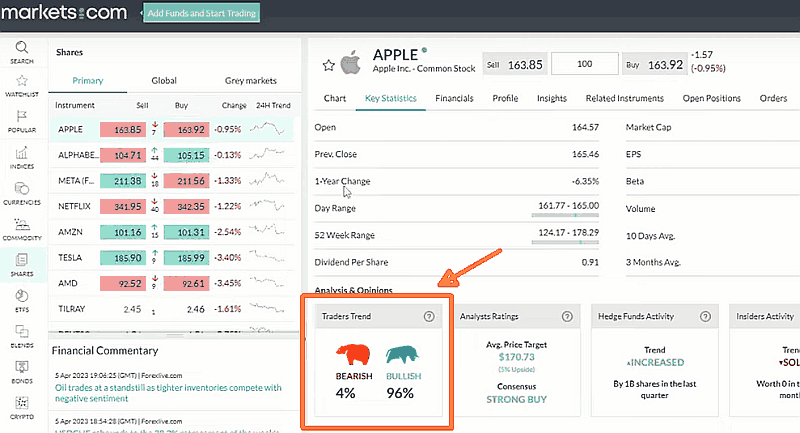Open the oil trades news headline
Viewport: 800px width, 433px height.
click(x=168, y=393)
